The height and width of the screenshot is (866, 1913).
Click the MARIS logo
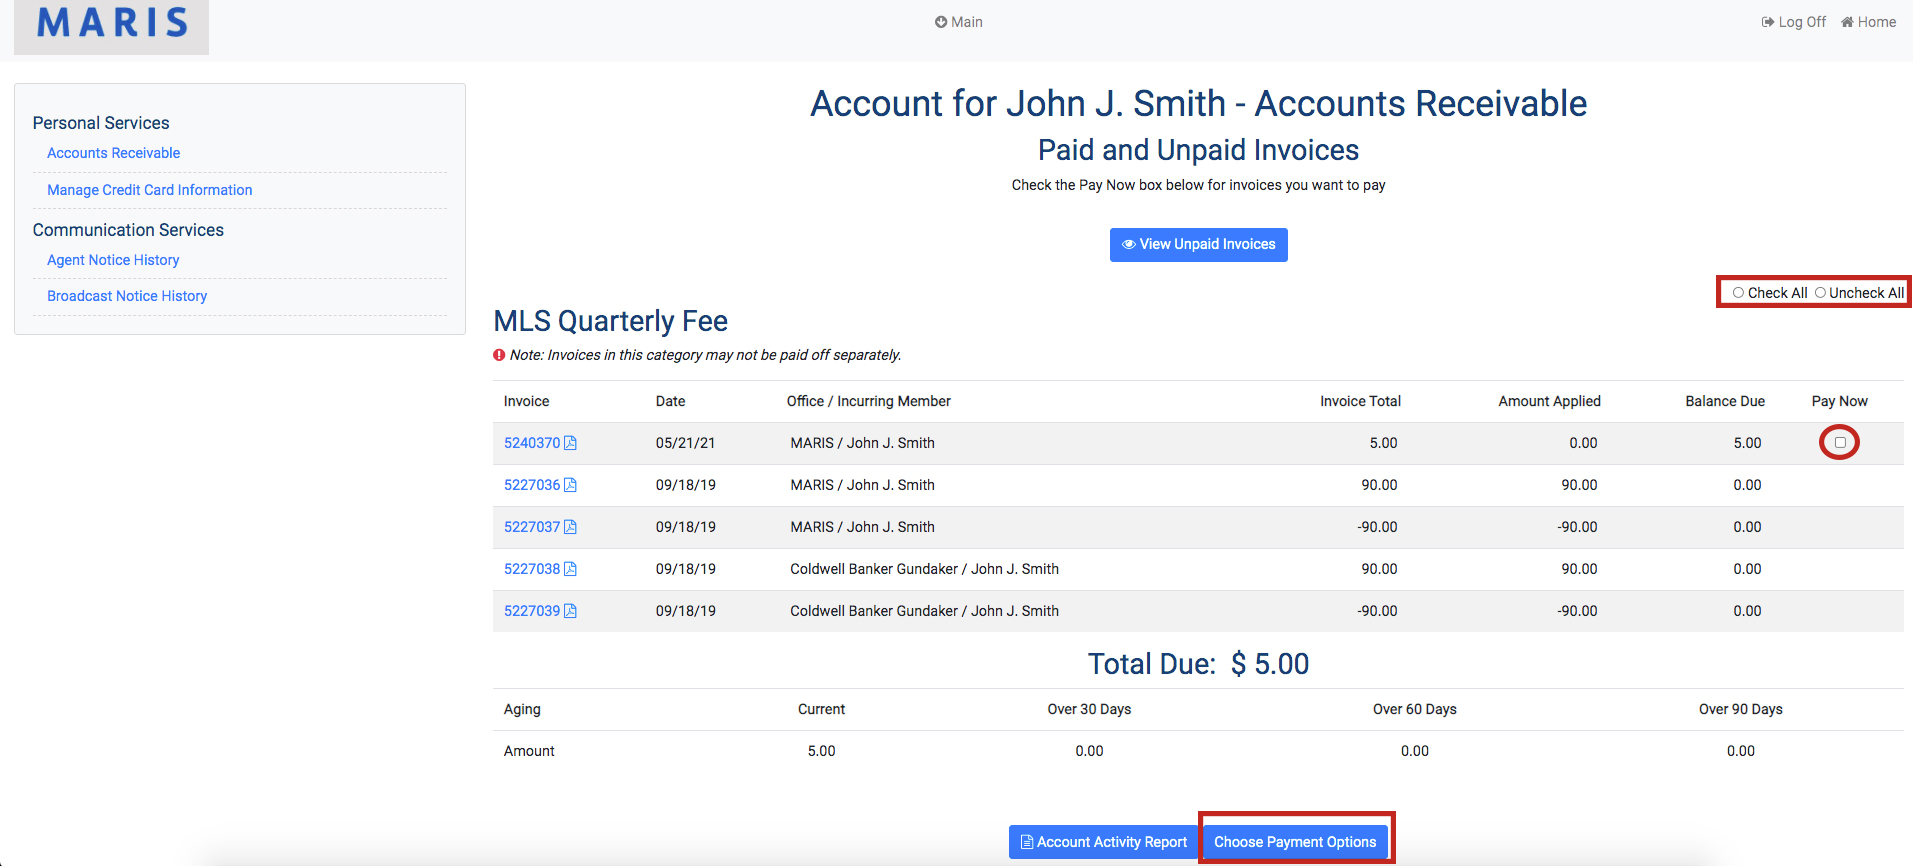(x=112, y=24)
